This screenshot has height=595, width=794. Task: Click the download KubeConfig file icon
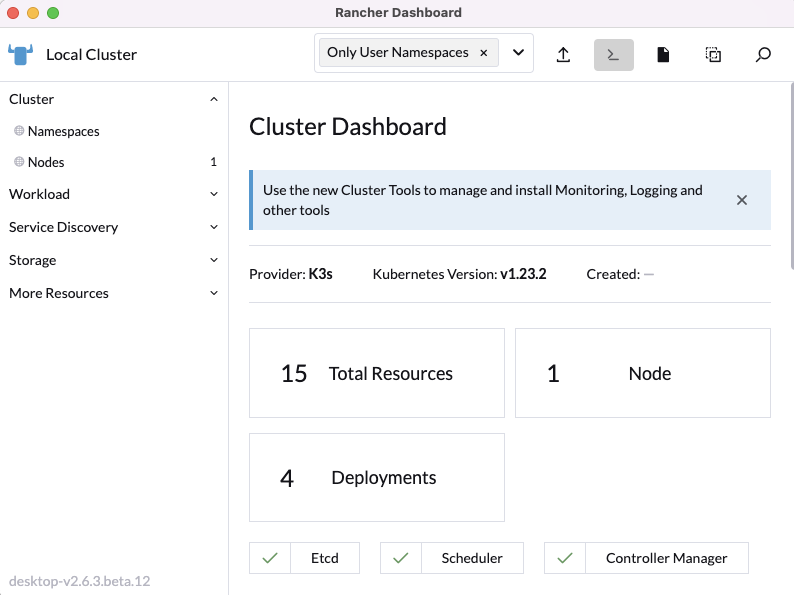click(x=663, y=55)
